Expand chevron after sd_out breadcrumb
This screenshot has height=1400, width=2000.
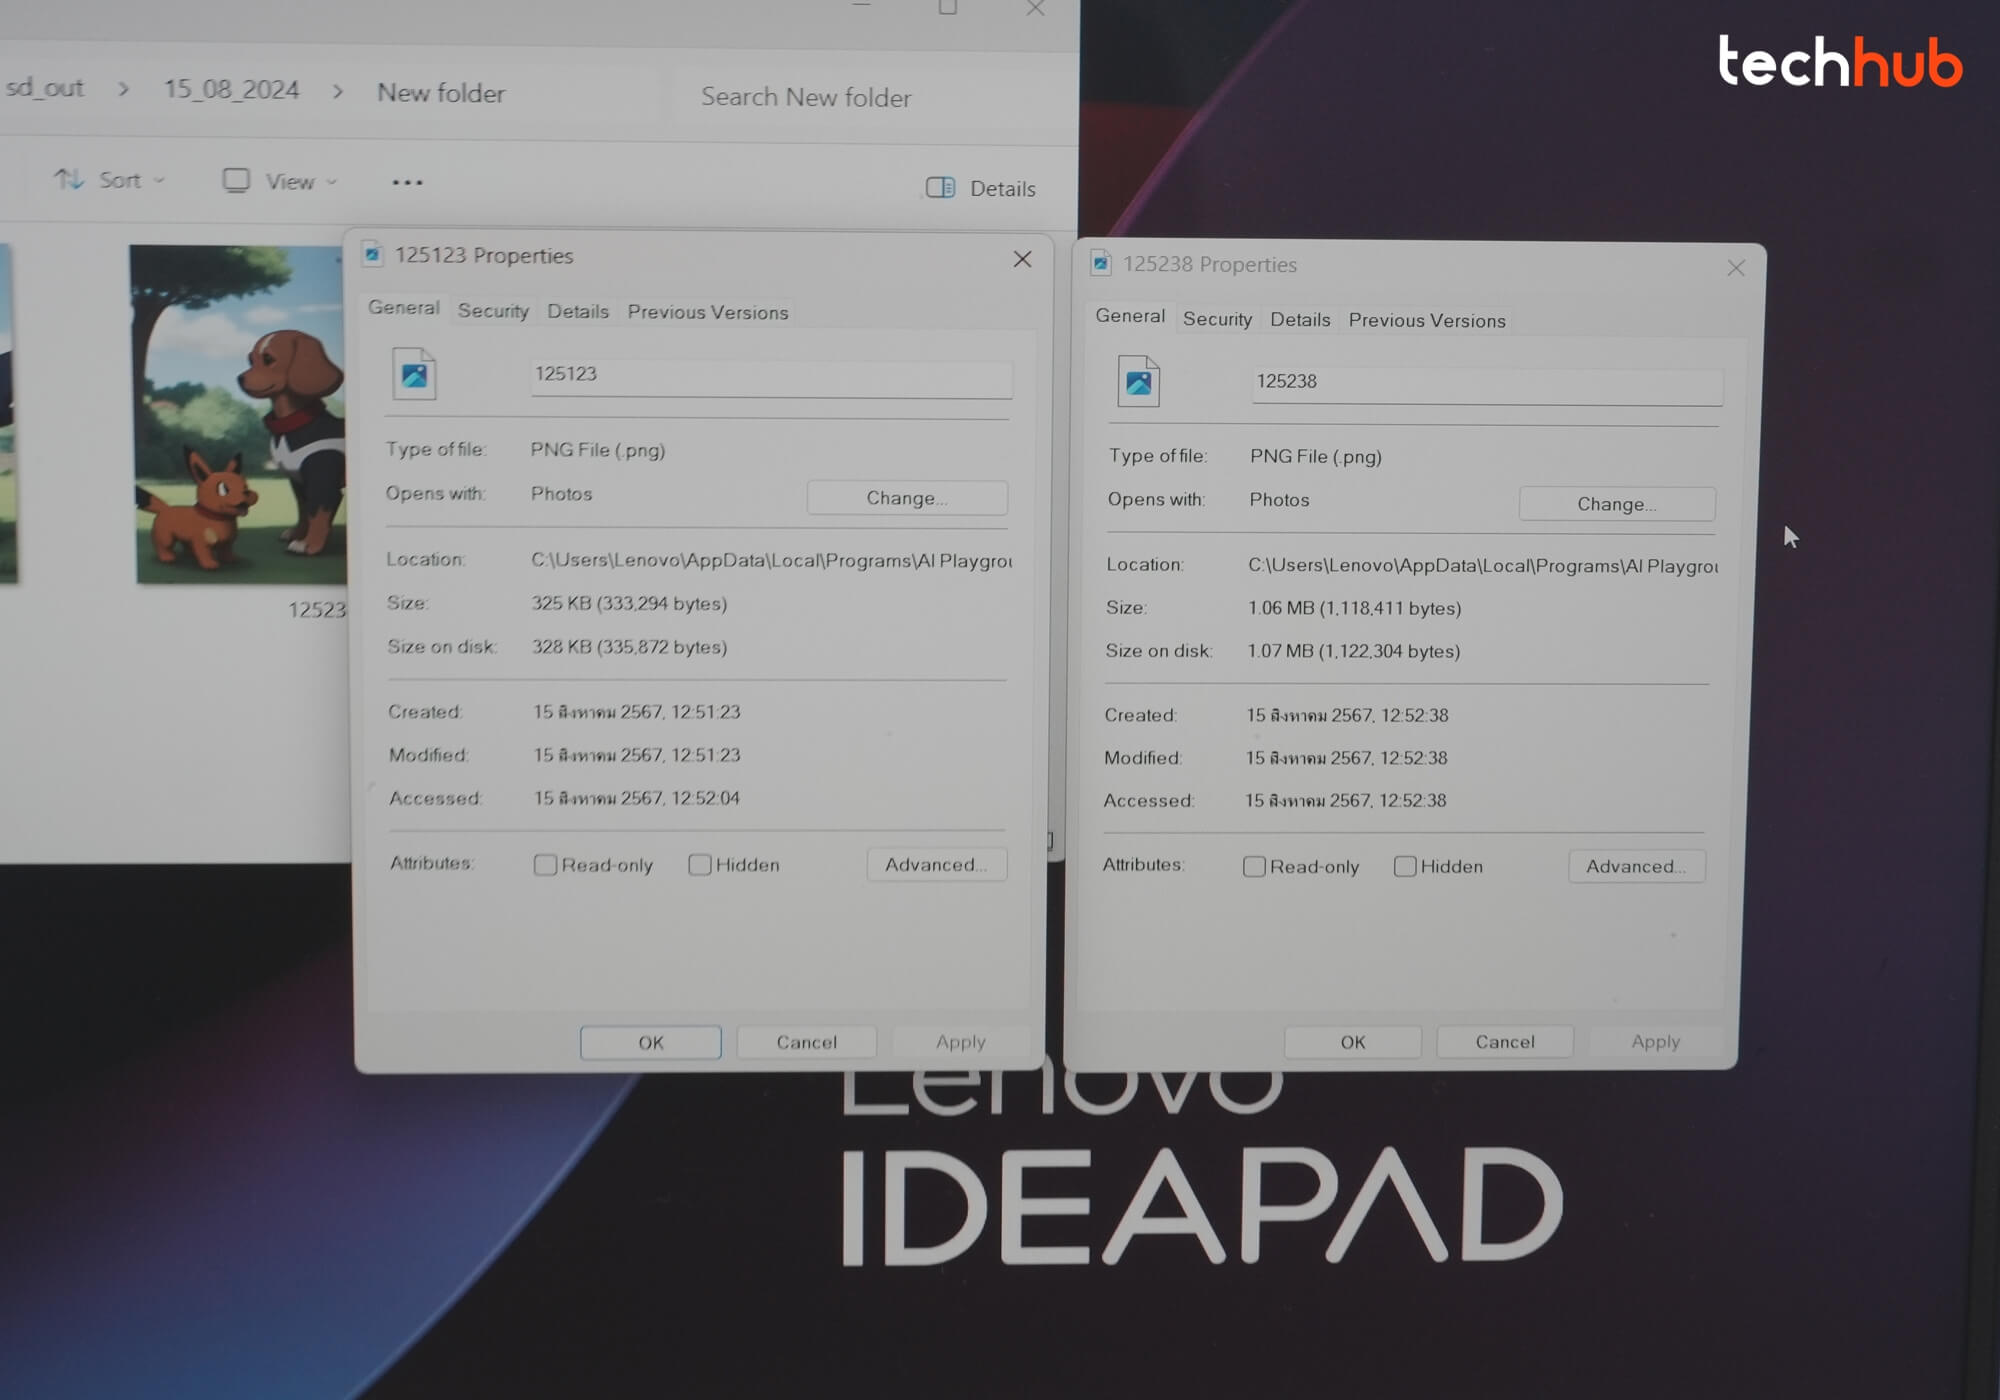tap(124, 89)
